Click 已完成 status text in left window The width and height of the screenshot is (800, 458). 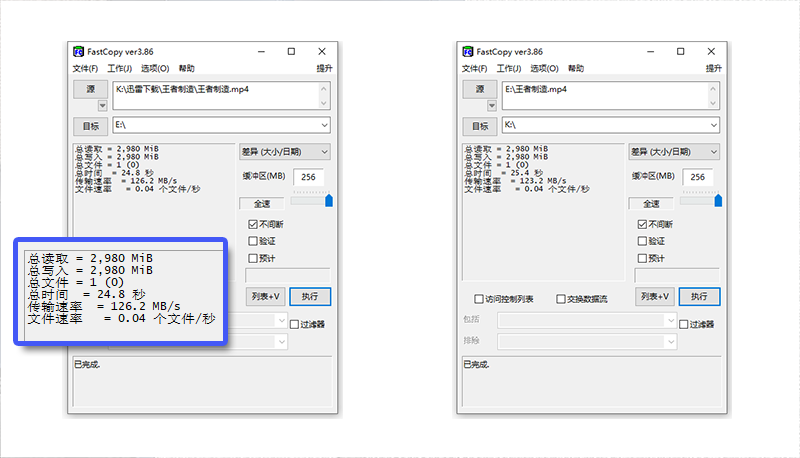click(87, 365)
